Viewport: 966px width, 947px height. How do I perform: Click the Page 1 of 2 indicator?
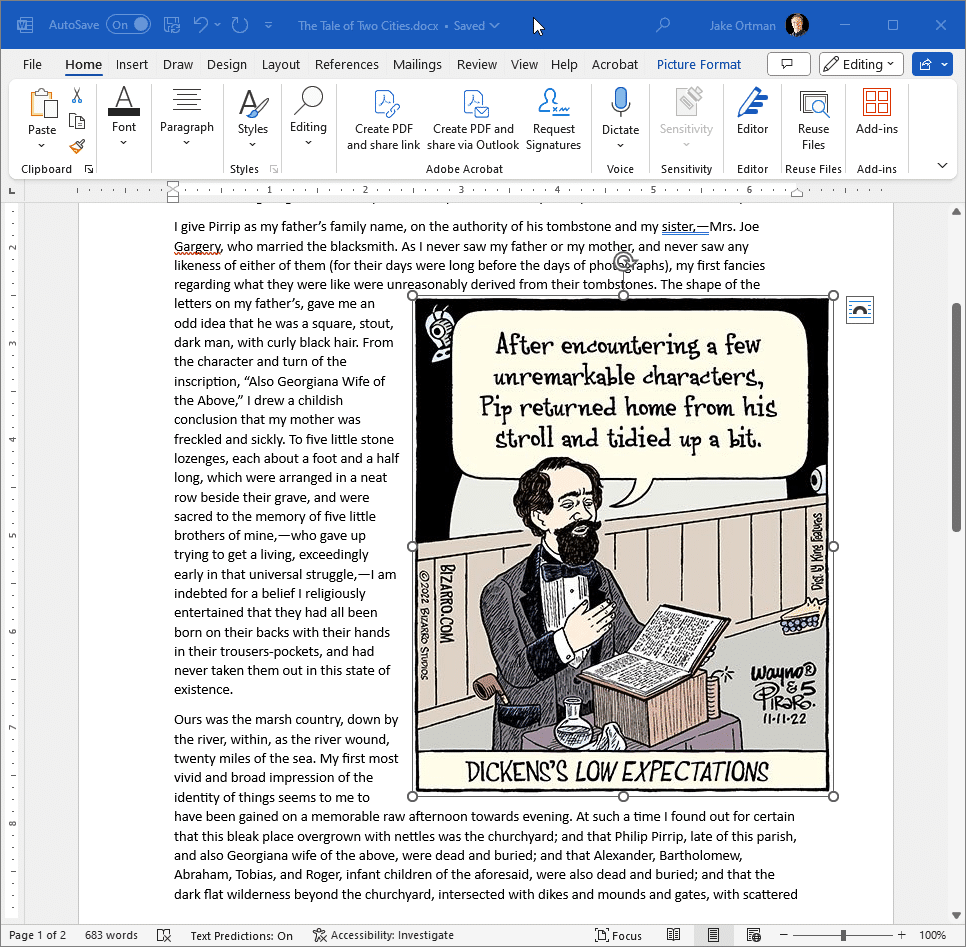[x=38, y=935]
